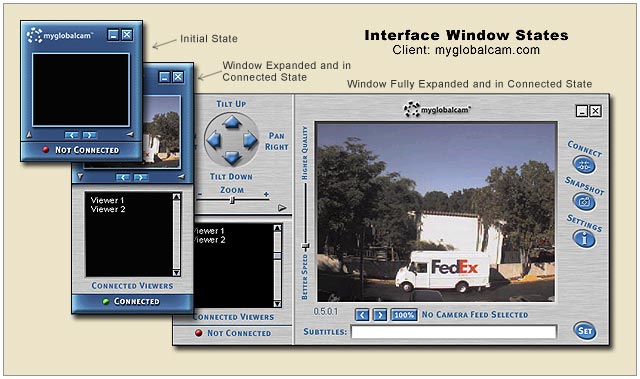
Task: Click inside the Subtitles text field
Action: tap(453, 332)
